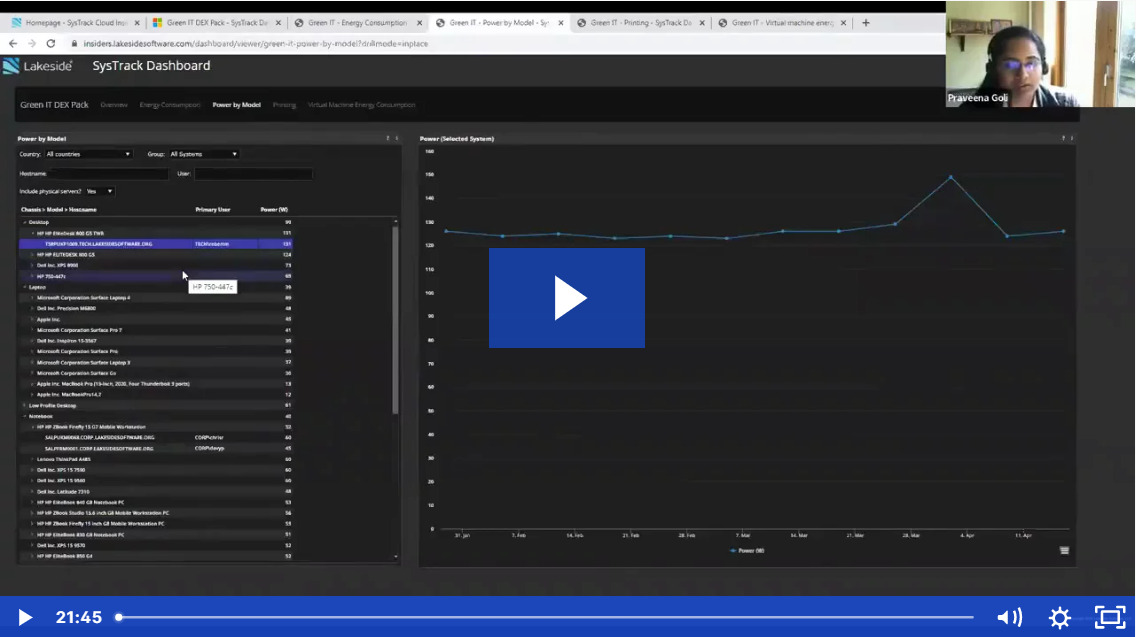Expand the HP ELITEDESK 800 G5 row
1136x637 pixels.
pos(33,255)
